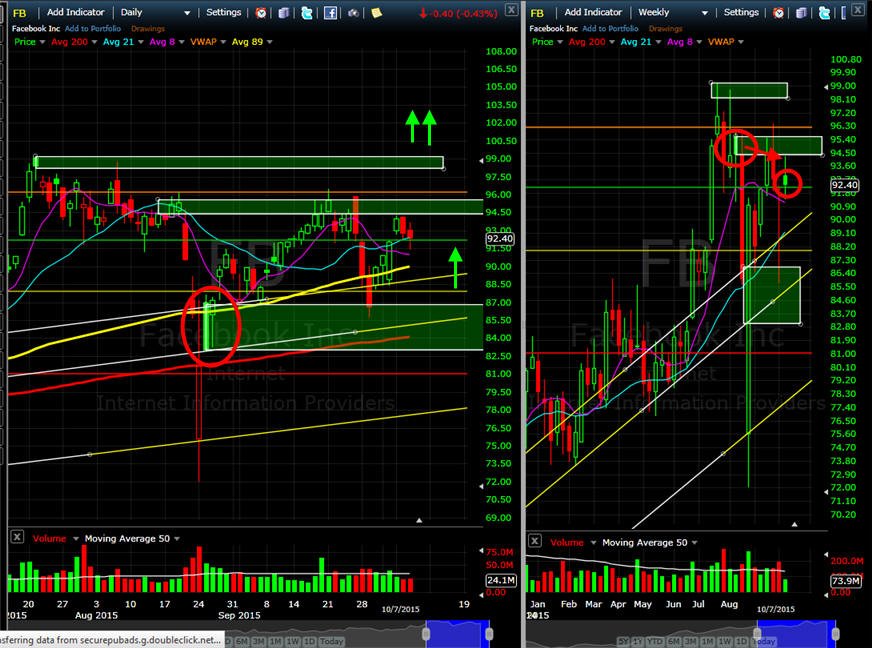Select 6M range in Weekly chart
Image resolution: width=872 pixels, height=648 pixels.
tap(673, 641)
